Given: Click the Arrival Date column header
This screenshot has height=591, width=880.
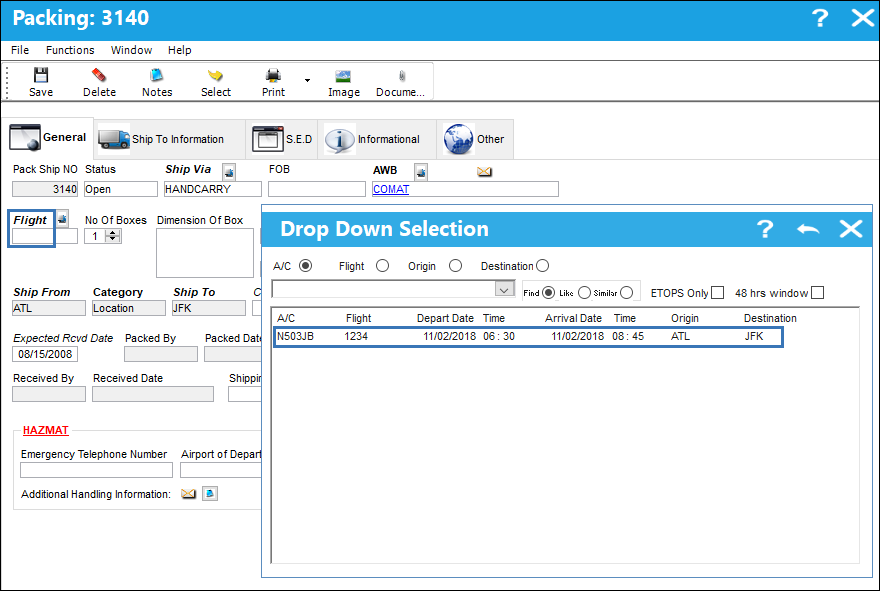Looking at the screenshot, I should pos(573,318).
